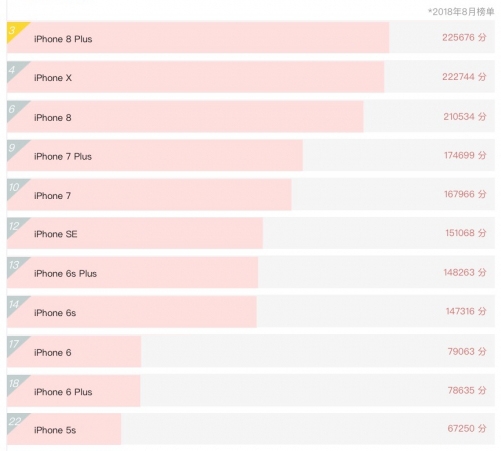Click the rank 22 corner badge

[x=15, y=422]
